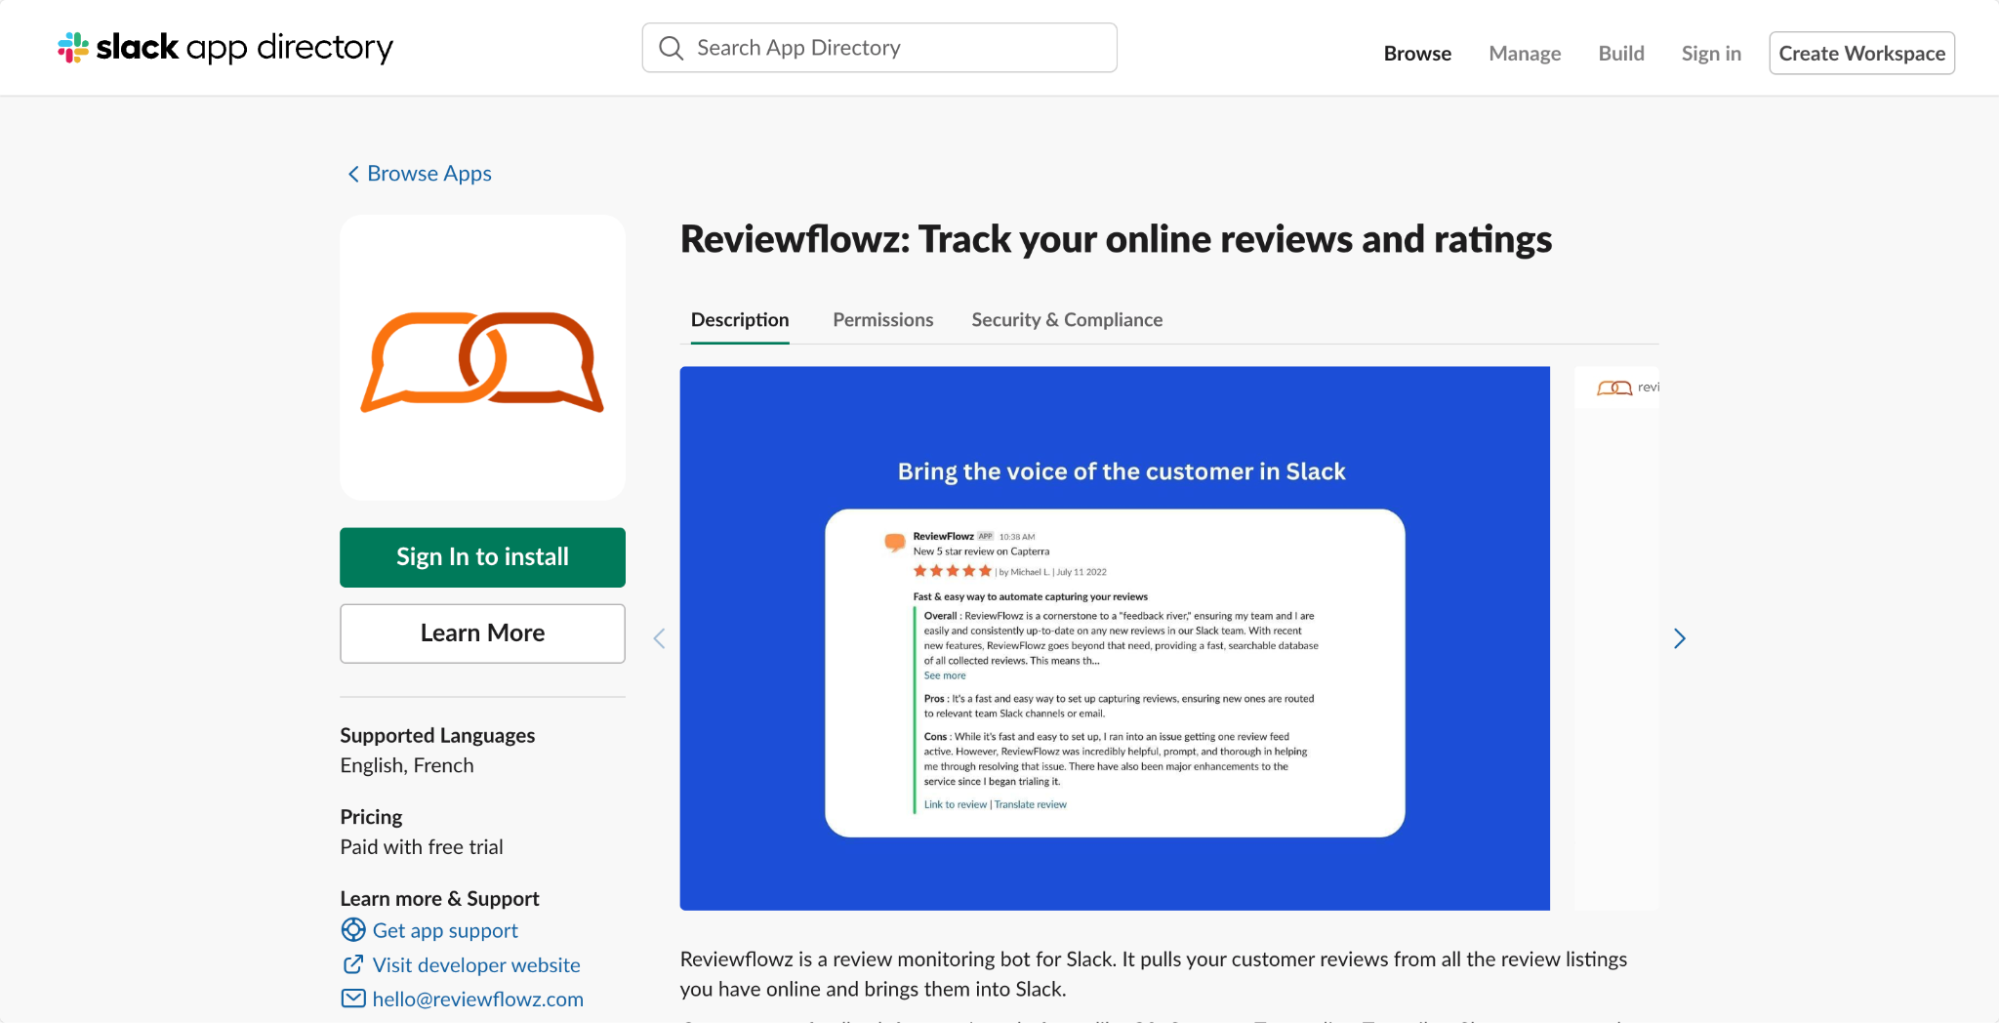The width and height of the screenshot is (1999, 1023).
Task: Click the Sign in link
Action: pos(1711,53)
